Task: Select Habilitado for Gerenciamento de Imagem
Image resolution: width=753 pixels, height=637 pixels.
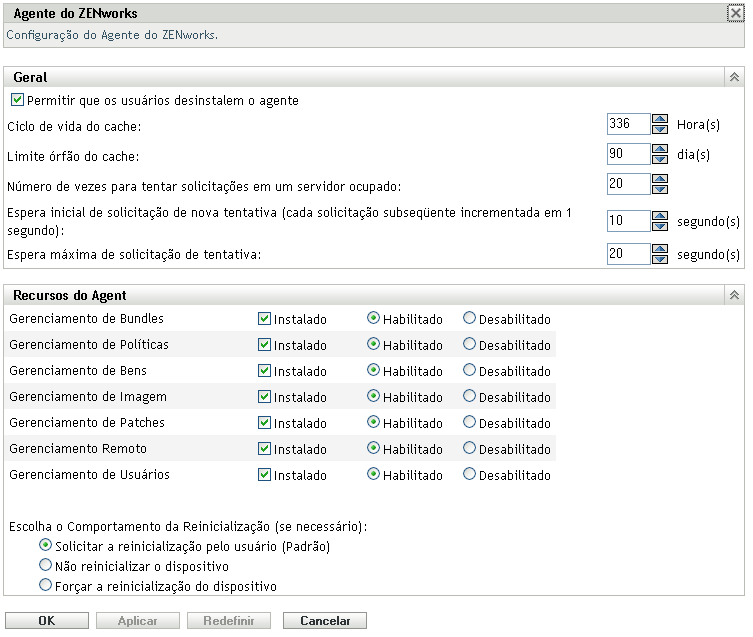Action: click(373, 396)
